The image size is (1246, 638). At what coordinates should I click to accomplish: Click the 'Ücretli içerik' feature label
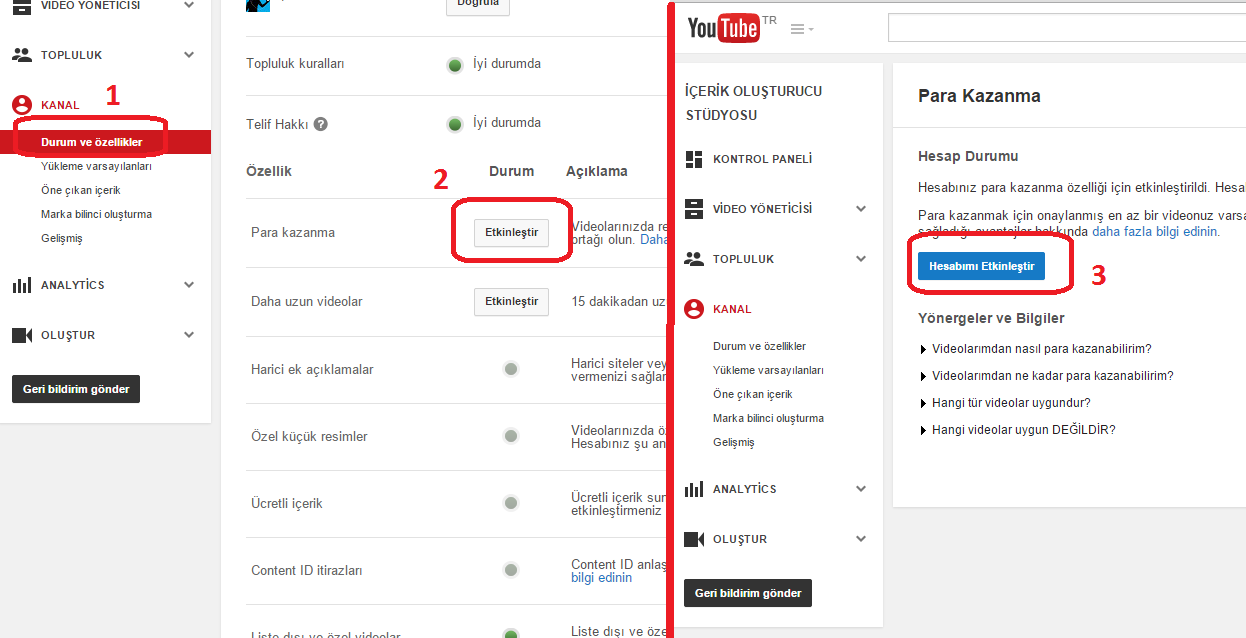tap(287, 503)
